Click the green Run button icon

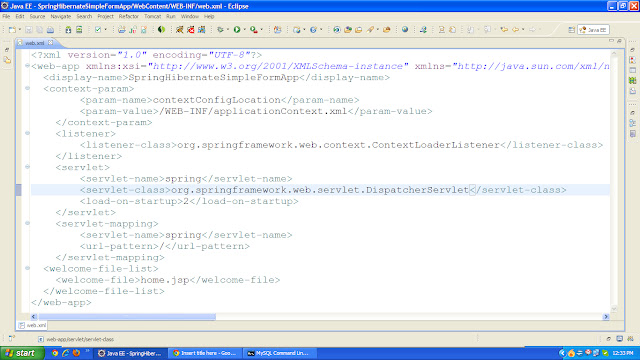pyautogui.click(x=237, y=30)
